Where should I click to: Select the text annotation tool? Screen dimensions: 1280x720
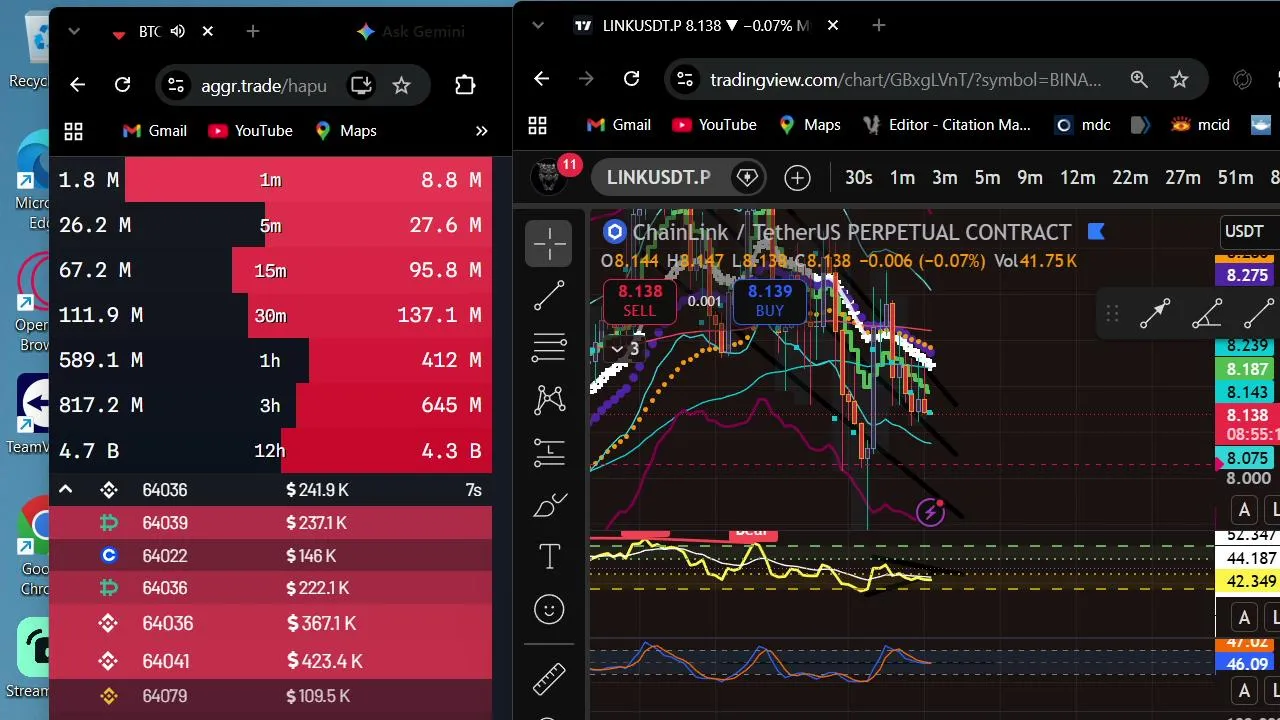pos(549,557)
